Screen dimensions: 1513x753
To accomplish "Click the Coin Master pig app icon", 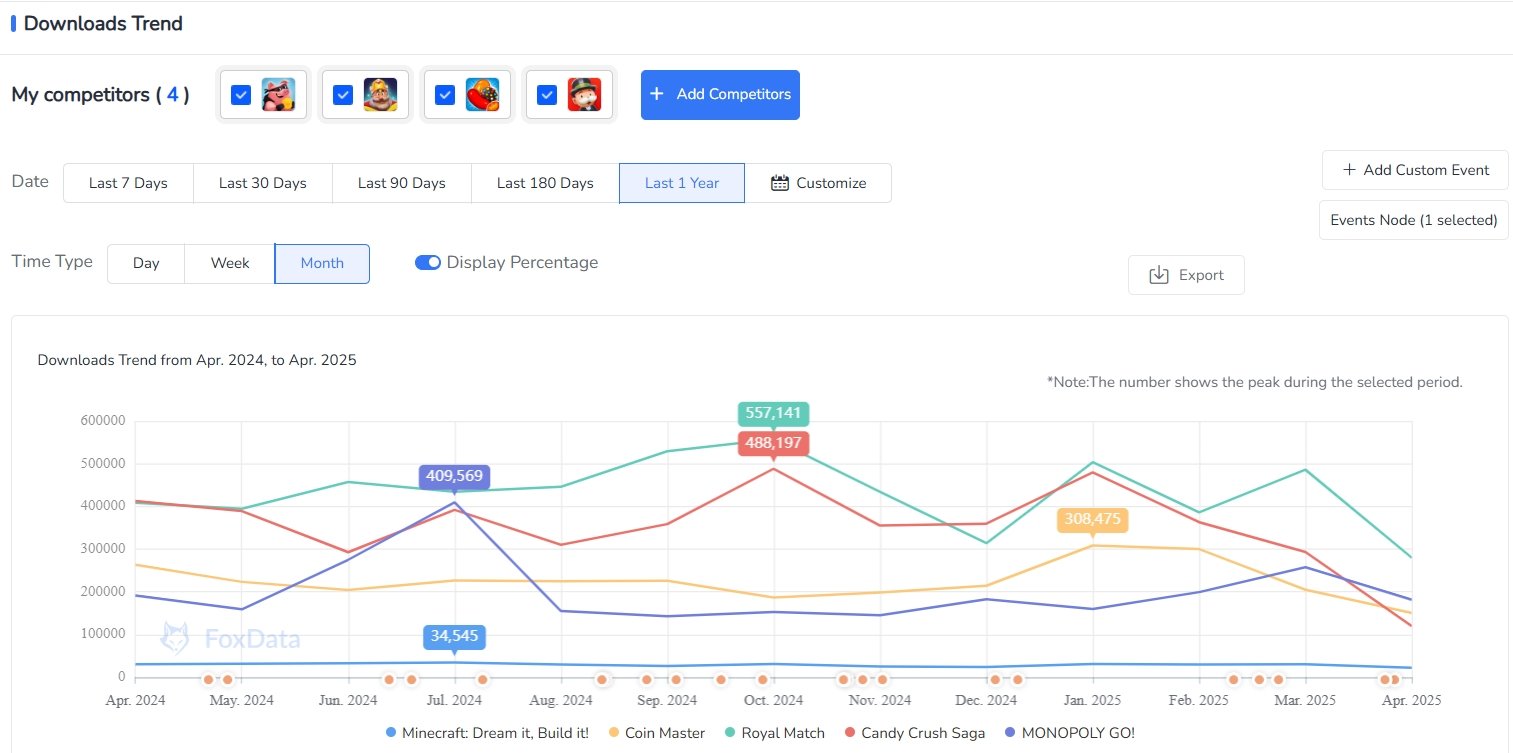I will 278,95.
